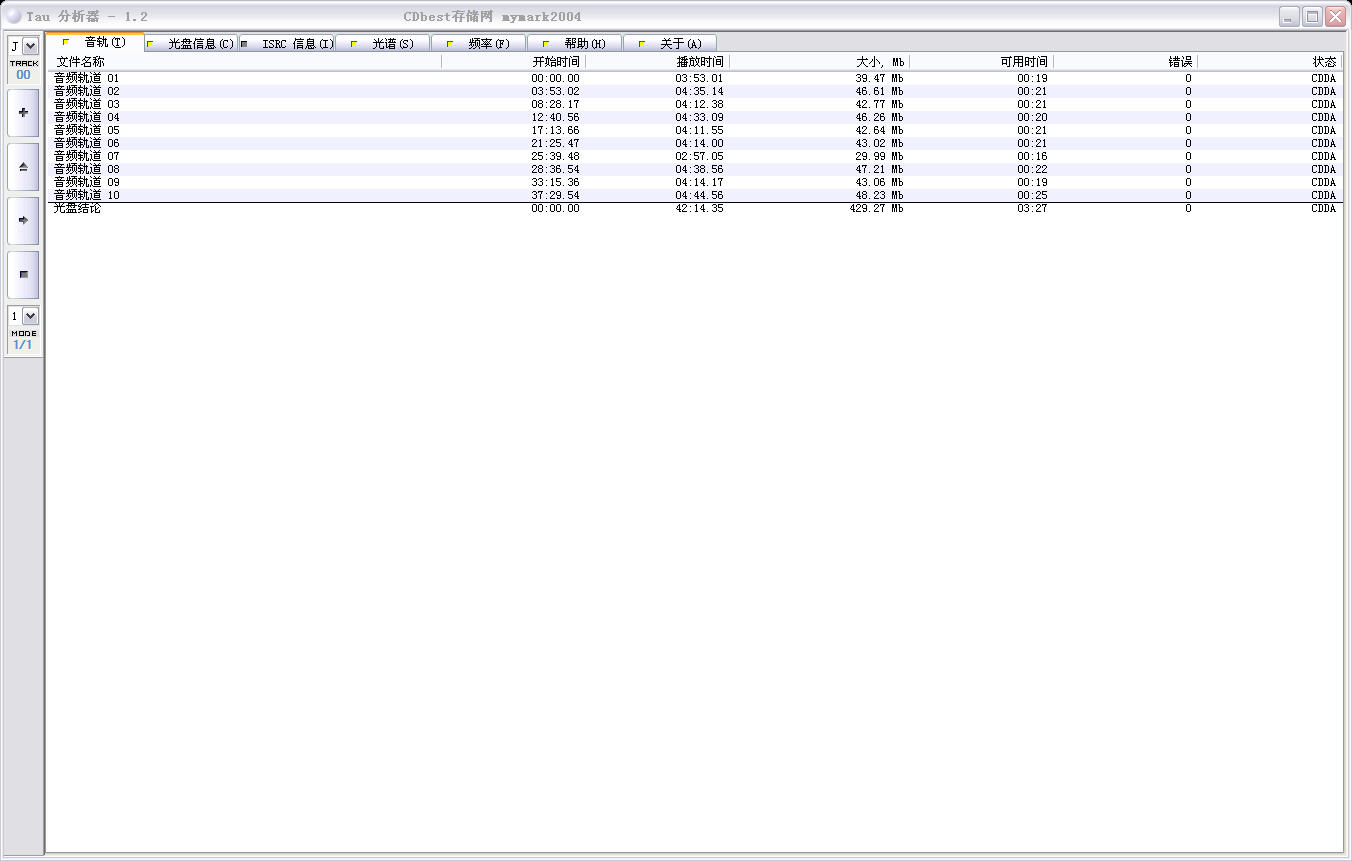Click start time 37:29.54 of track 10
This screenshot has width=1352, height=861.
click(555, 195)
